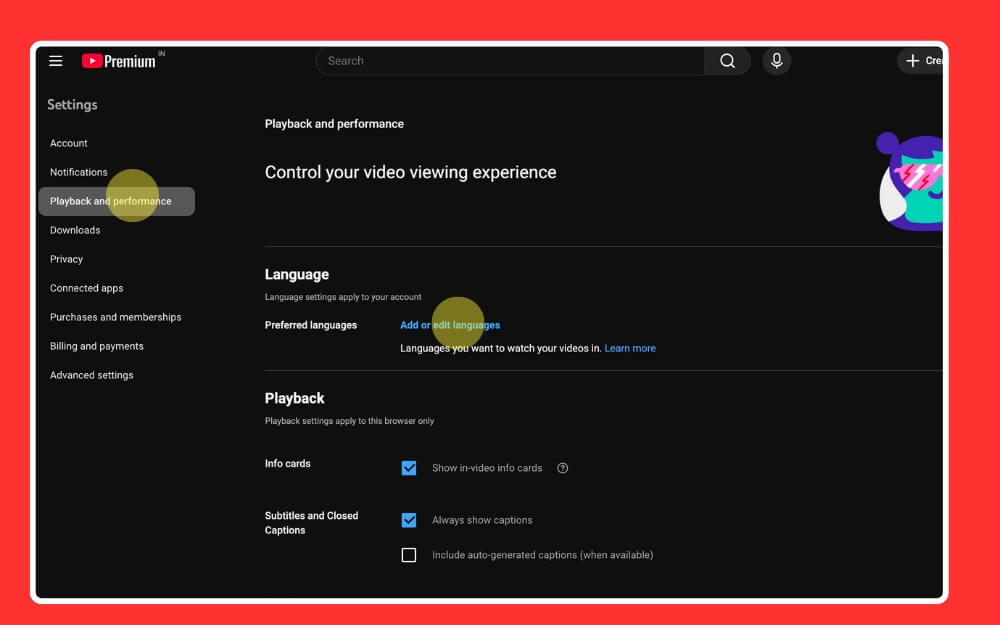Start a voice search with the microphone icon
Screen dimensions: 1000x625
(776, 60)
